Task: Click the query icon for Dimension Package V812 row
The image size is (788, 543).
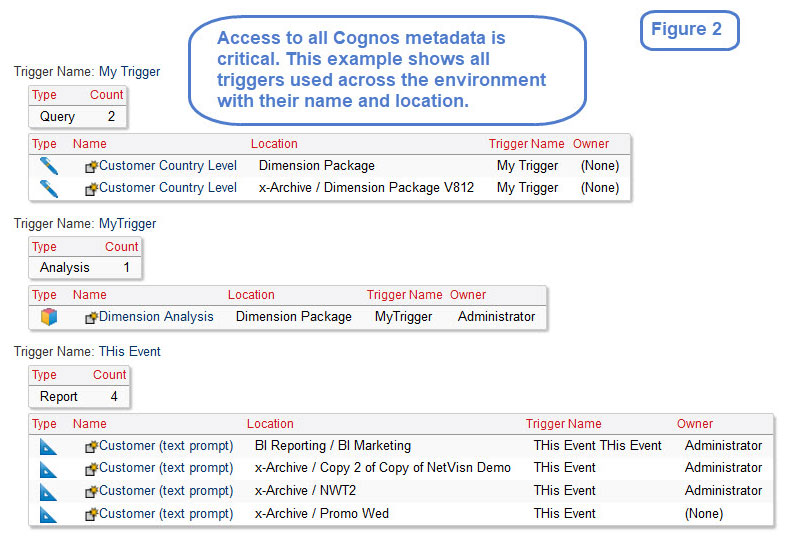Action: click(x=49, y=189)
